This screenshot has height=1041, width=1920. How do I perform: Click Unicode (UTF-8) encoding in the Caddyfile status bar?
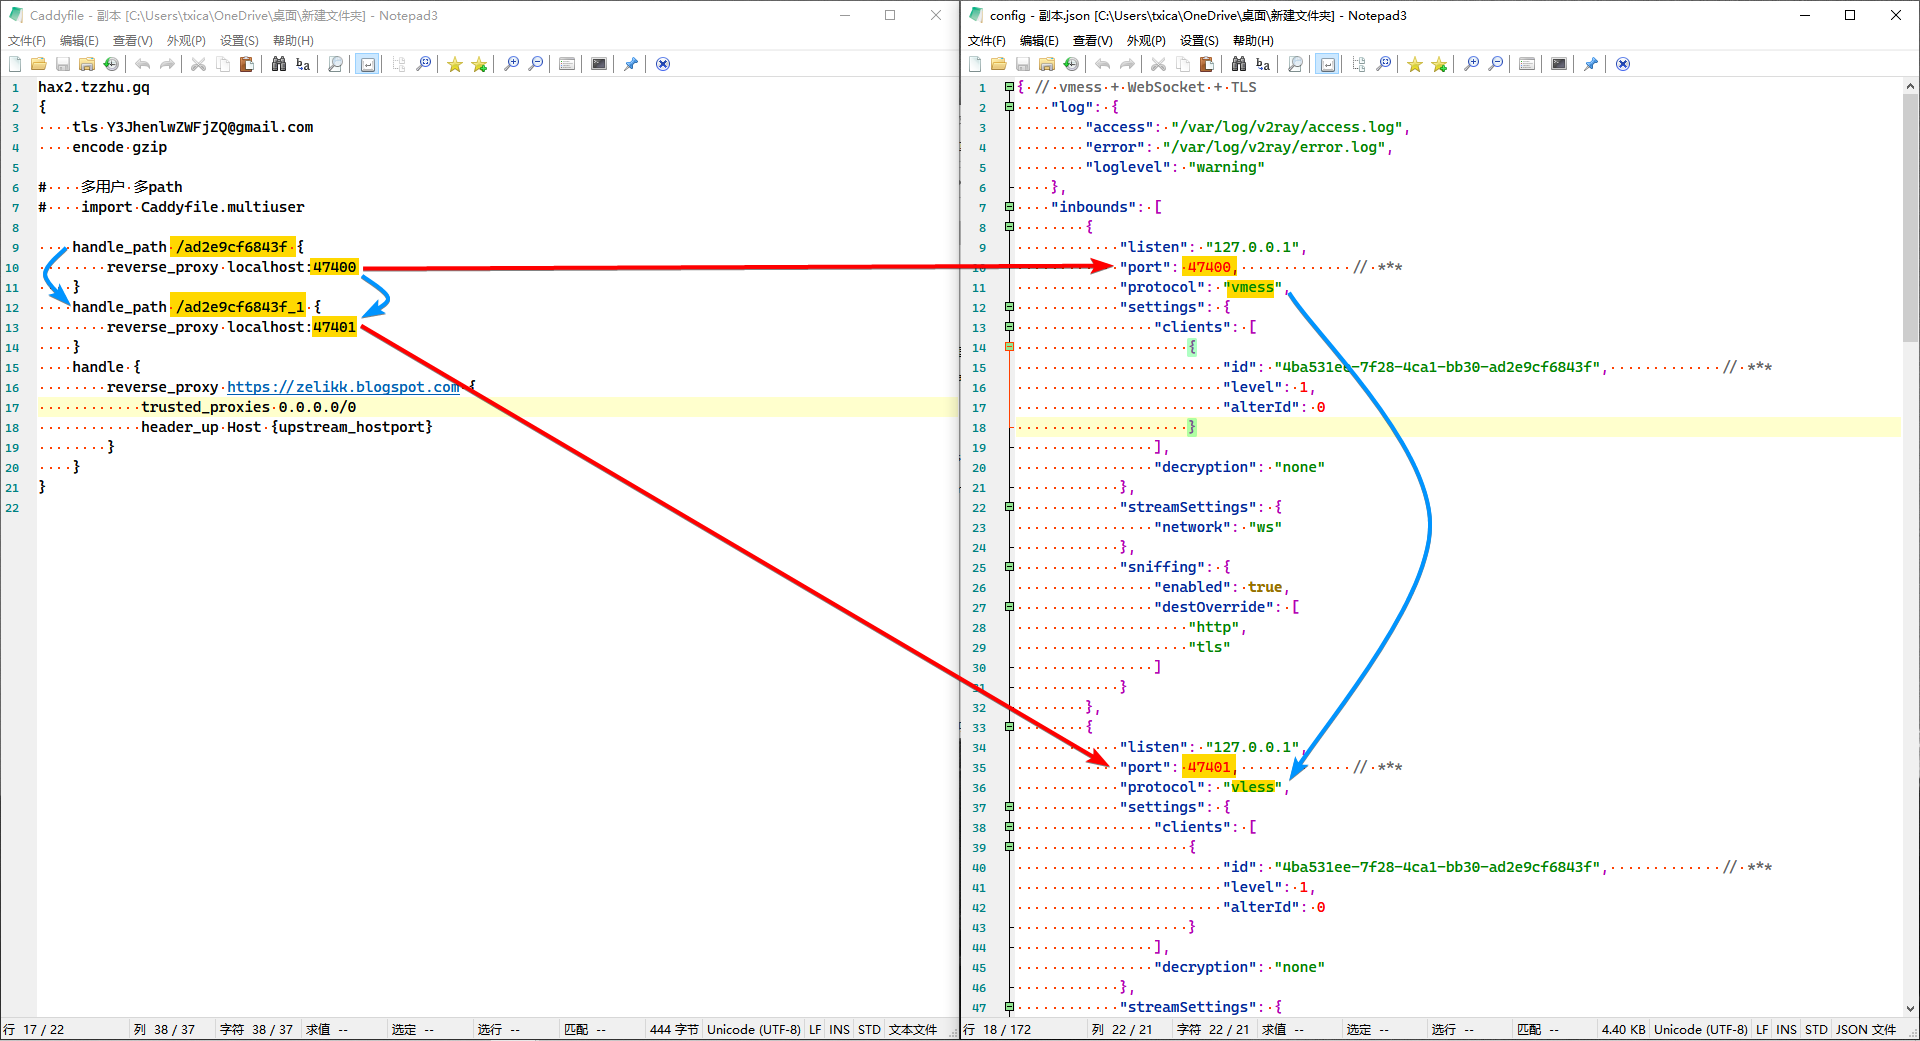coord(753,1029)
